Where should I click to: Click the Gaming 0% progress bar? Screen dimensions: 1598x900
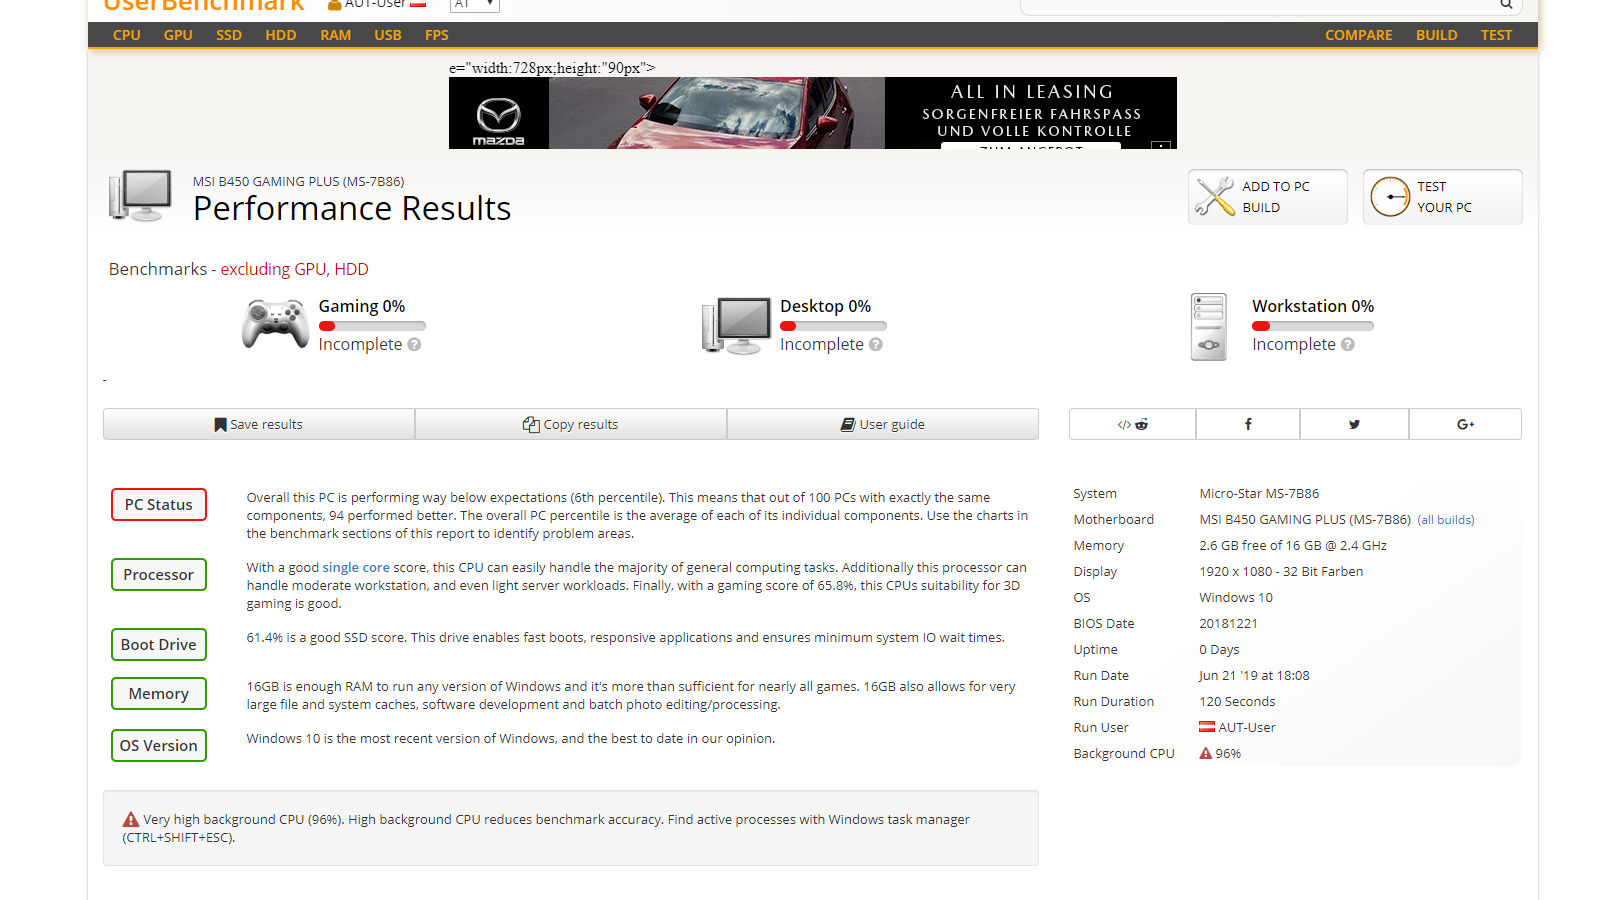pos(372,326)
